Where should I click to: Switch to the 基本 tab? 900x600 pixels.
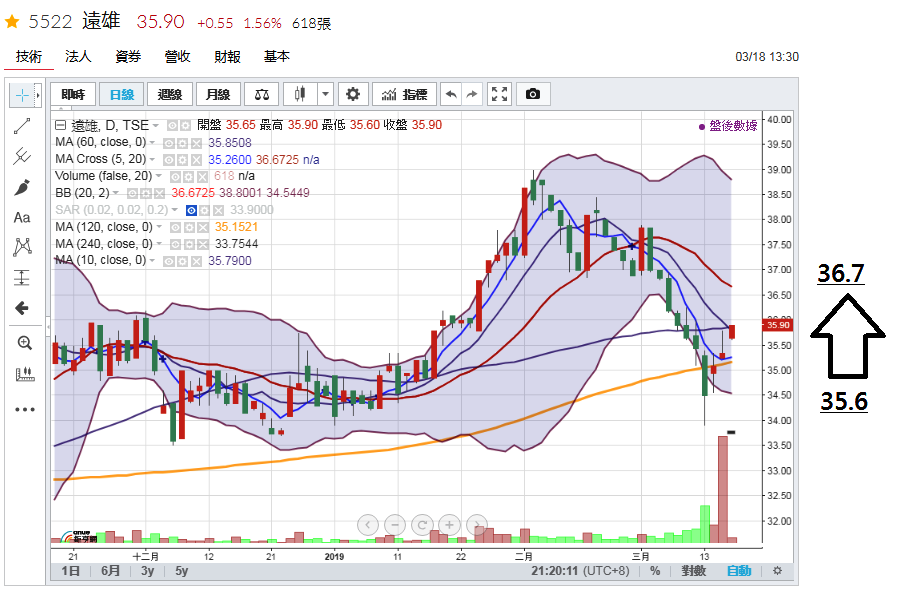pyautogui.click(x=277, y=56)
